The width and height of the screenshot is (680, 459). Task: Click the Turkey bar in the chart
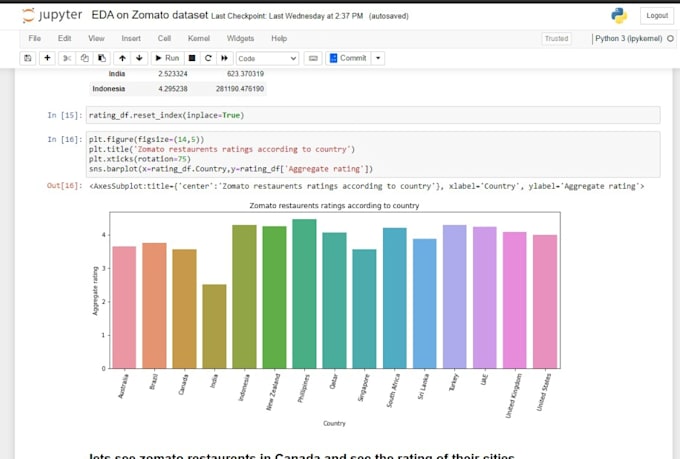pyautogui.click(x=454, y=297)
